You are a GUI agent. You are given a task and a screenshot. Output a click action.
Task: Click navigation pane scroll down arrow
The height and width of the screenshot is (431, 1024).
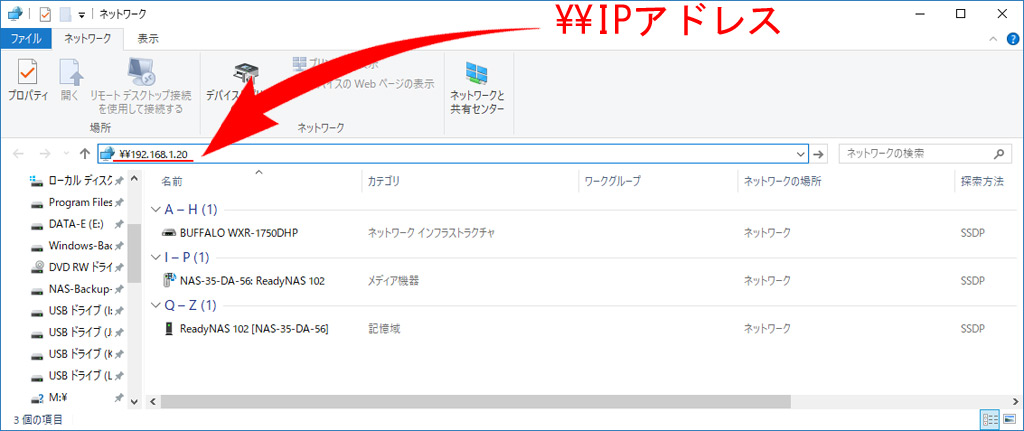[x=134, y=401]
